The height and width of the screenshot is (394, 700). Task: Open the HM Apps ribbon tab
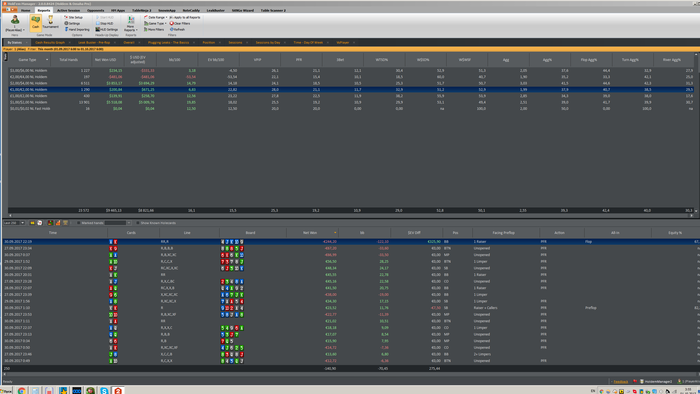coord(118,10)
